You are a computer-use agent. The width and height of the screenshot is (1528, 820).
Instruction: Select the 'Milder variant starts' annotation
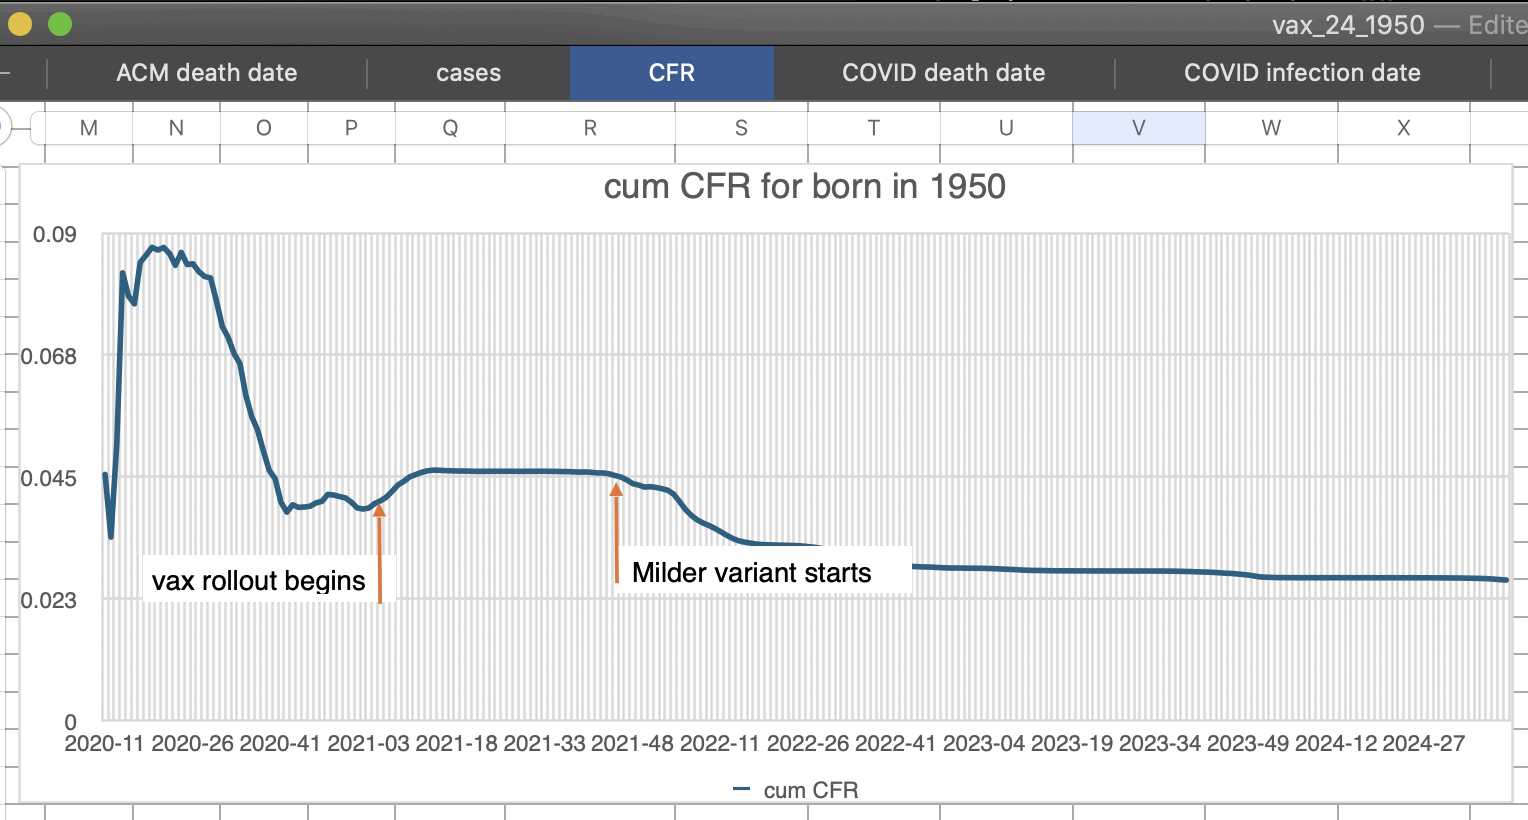point(752,573)
